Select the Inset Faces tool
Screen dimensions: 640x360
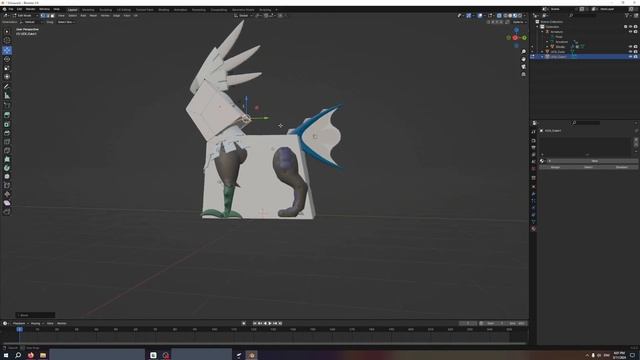tap(7, 124)
